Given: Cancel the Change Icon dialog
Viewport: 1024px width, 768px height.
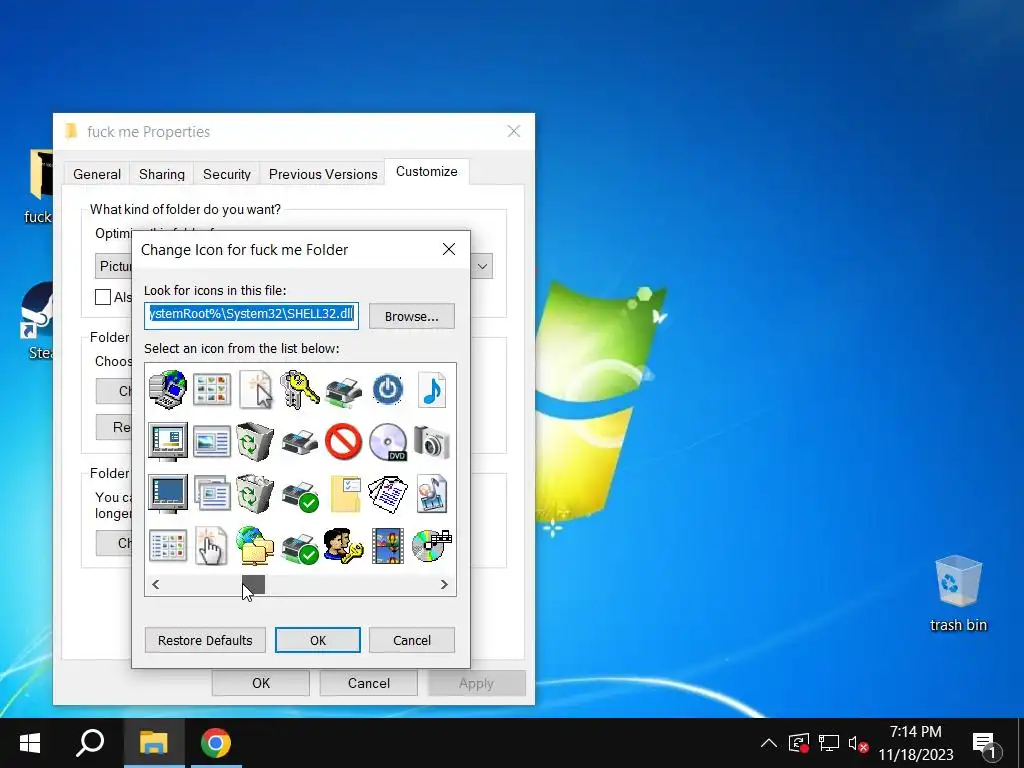Looking at the screenshot, I should click(x=411, y=640).
